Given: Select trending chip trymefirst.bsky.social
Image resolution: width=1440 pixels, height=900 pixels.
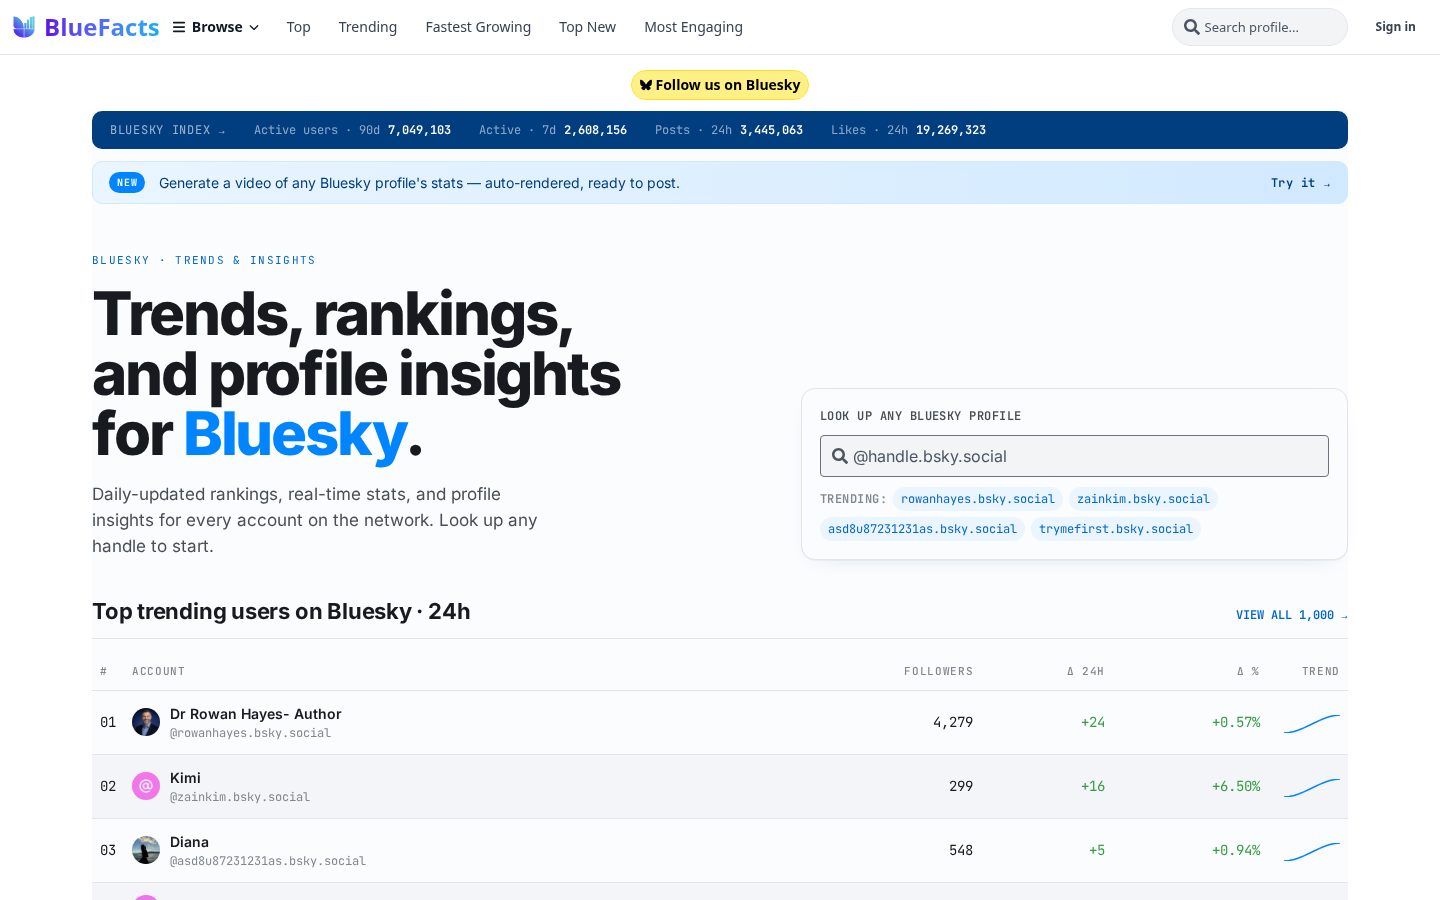Looking at the screenshot, I should pos(1116,529).
